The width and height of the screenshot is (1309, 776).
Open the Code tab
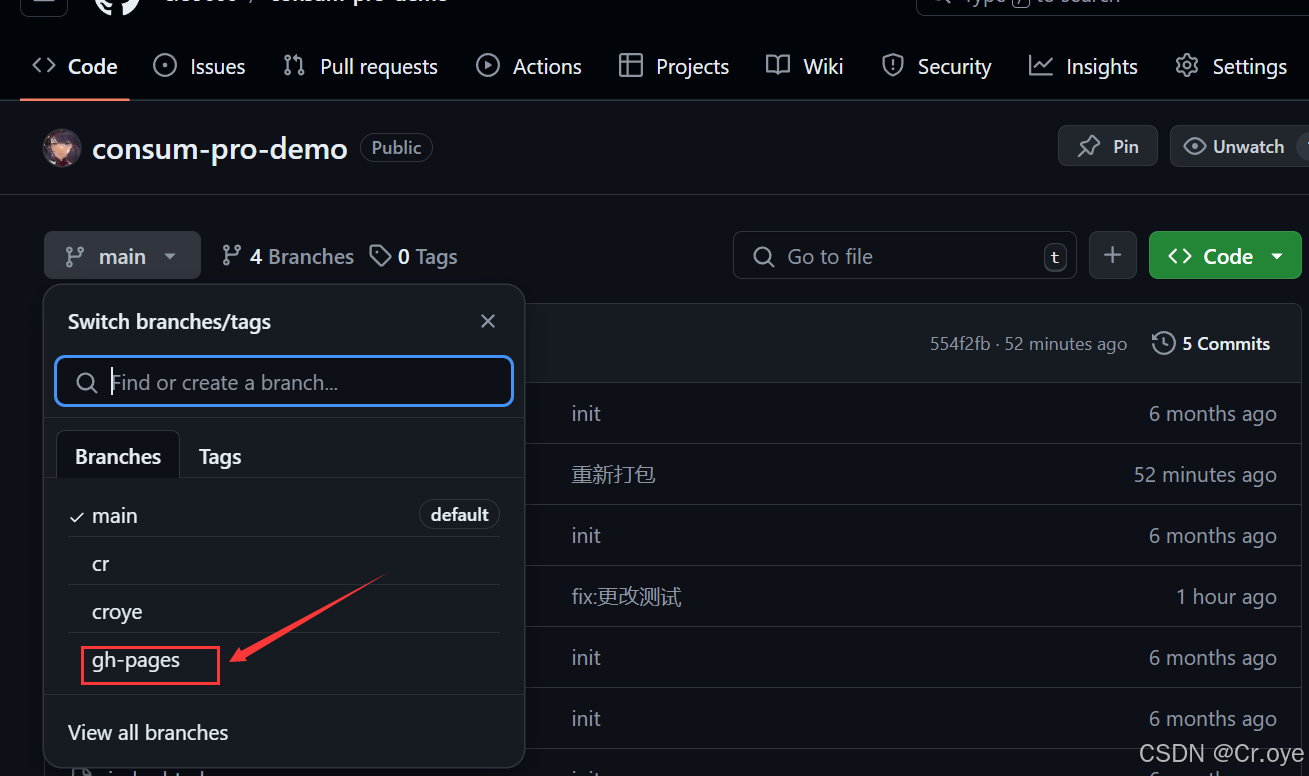(75, 66)
